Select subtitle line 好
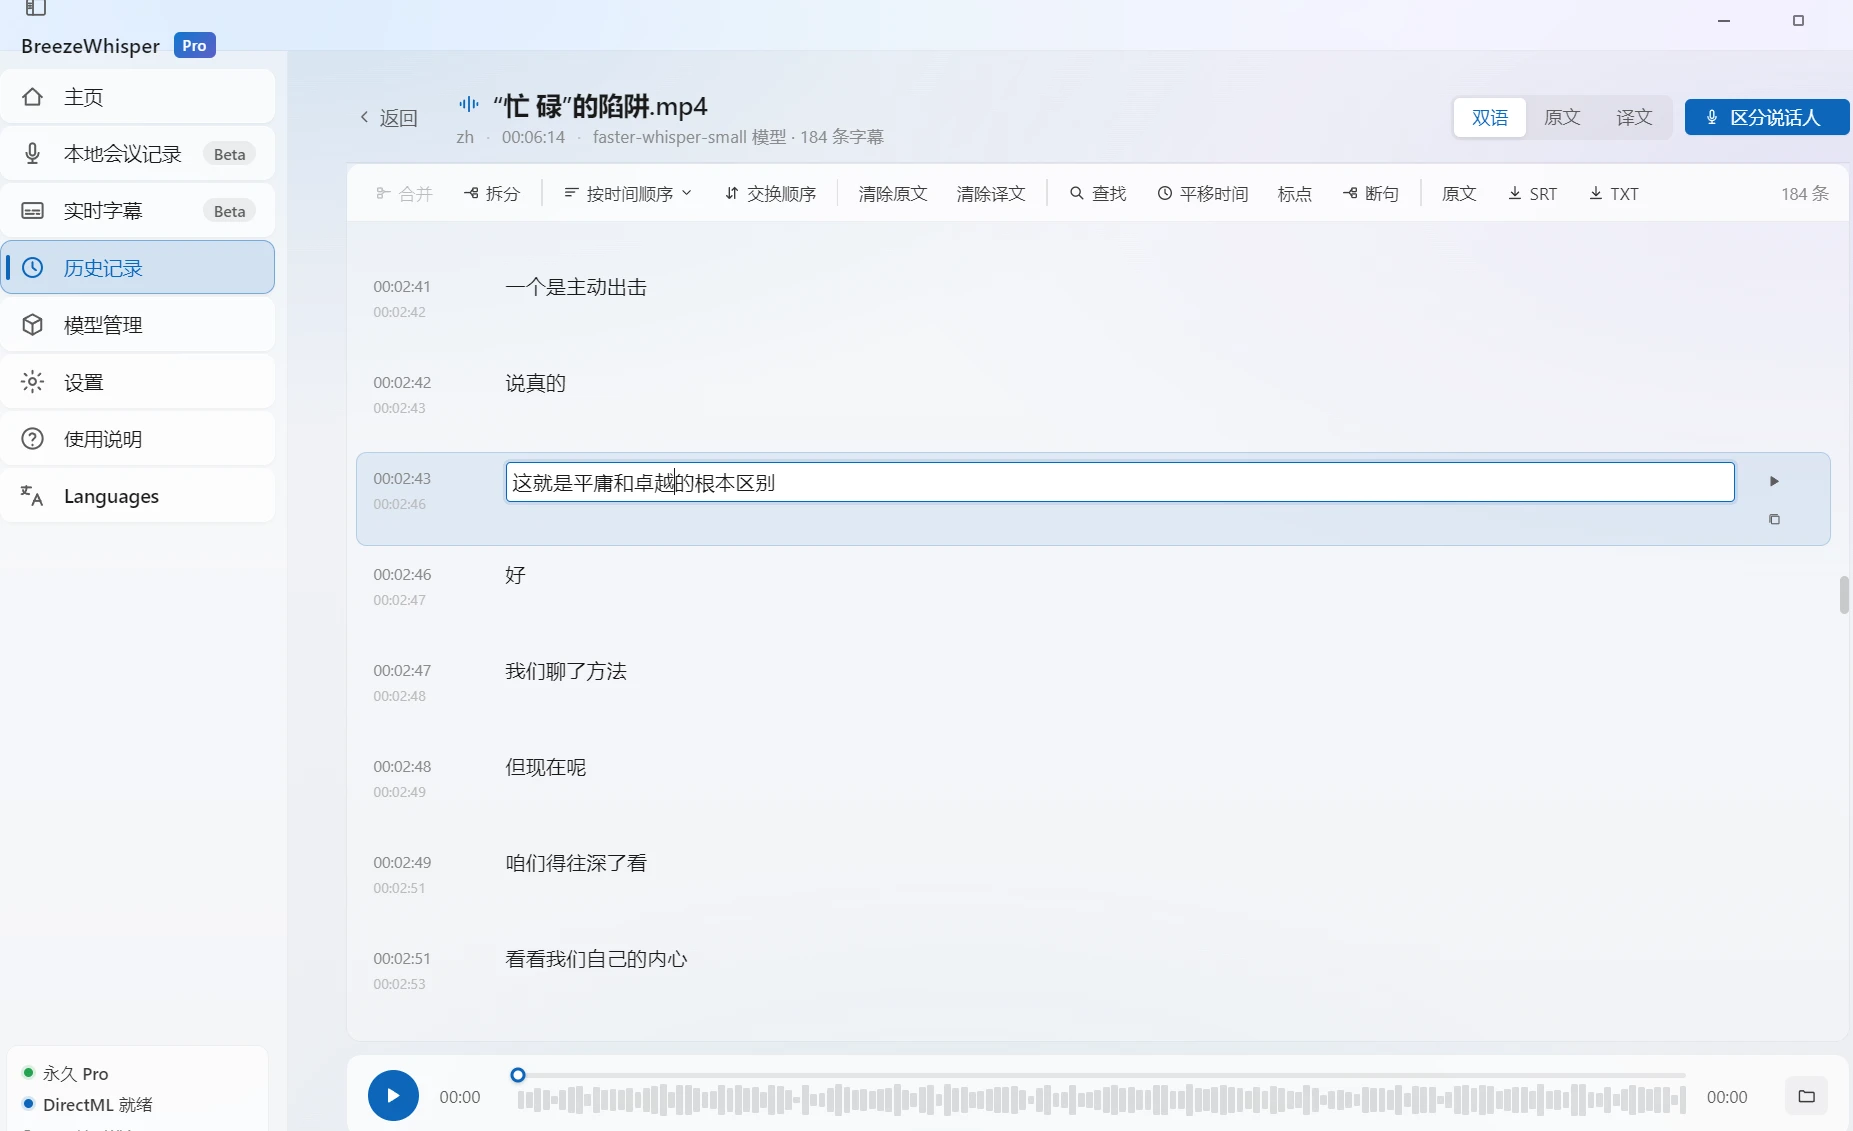The image size is (1853, 1131). pos(515,575)
